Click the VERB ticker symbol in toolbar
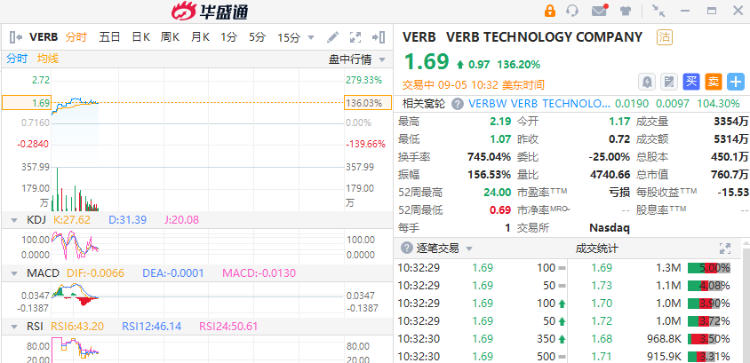The image size is (750, 363). [44, 37]
